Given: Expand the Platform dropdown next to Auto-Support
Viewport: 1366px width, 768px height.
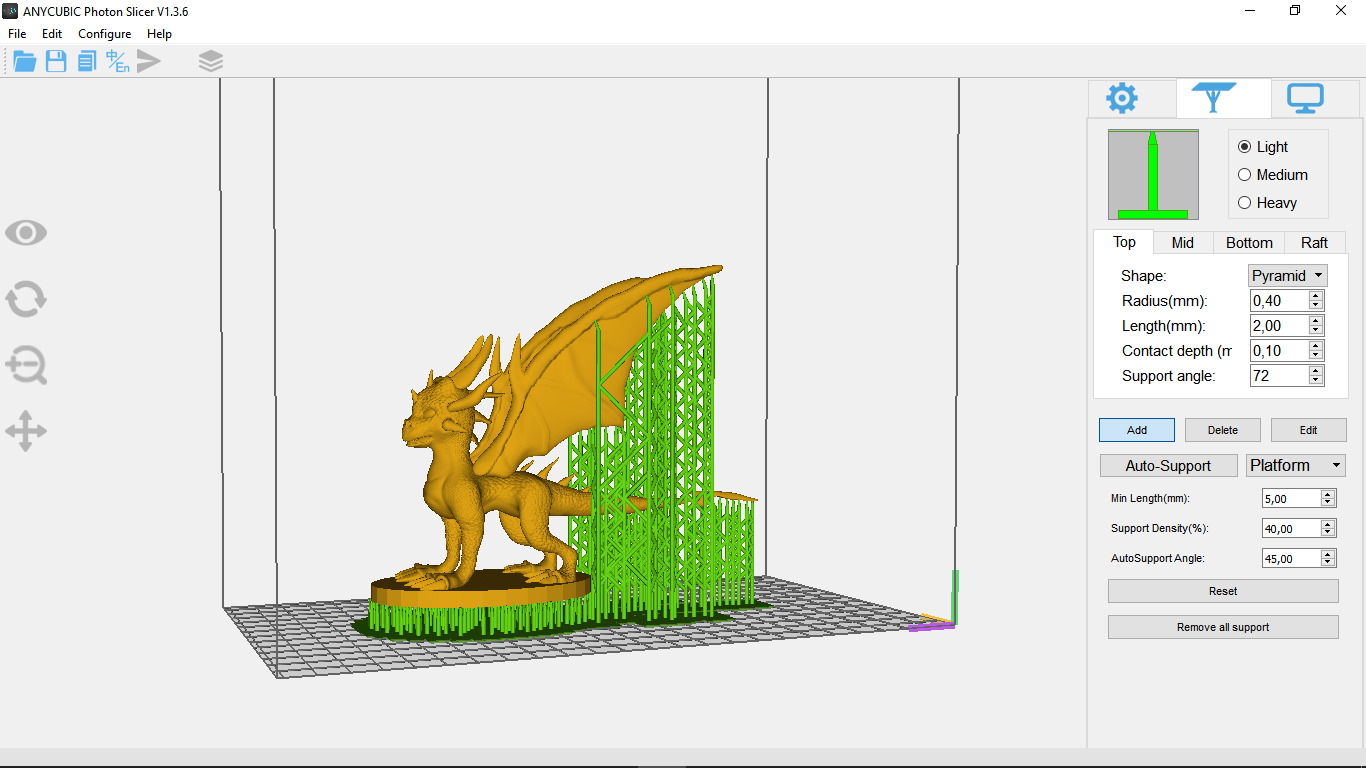Looking at the screenshot, I should point(1296,466).
